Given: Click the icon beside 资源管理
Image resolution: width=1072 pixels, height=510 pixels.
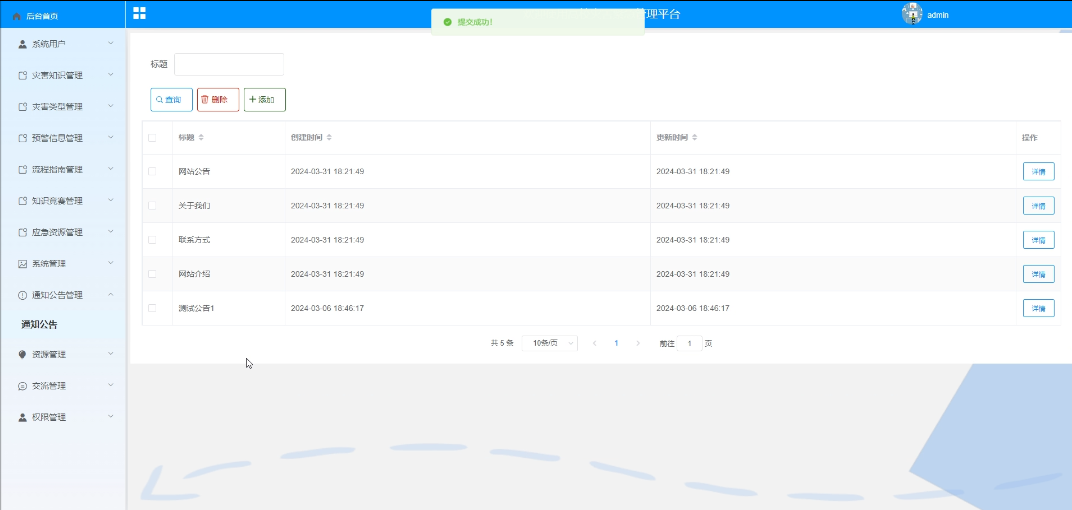Looking at the screenshot, I should (x=23, y=354).
